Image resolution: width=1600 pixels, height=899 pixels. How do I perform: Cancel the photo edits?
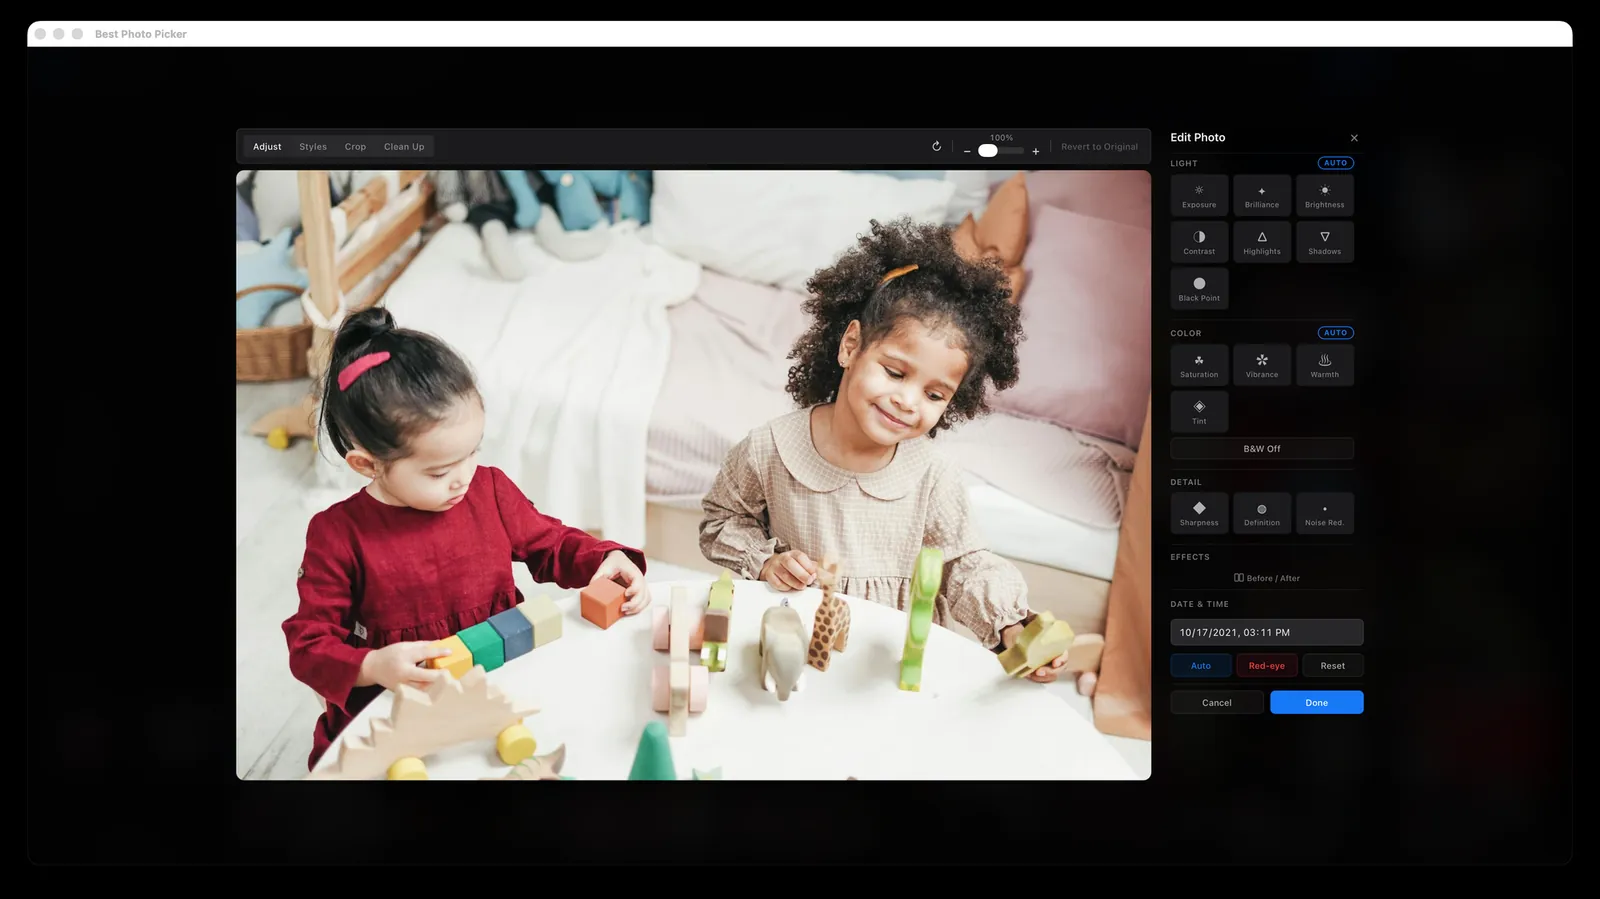click(1217, 703)
